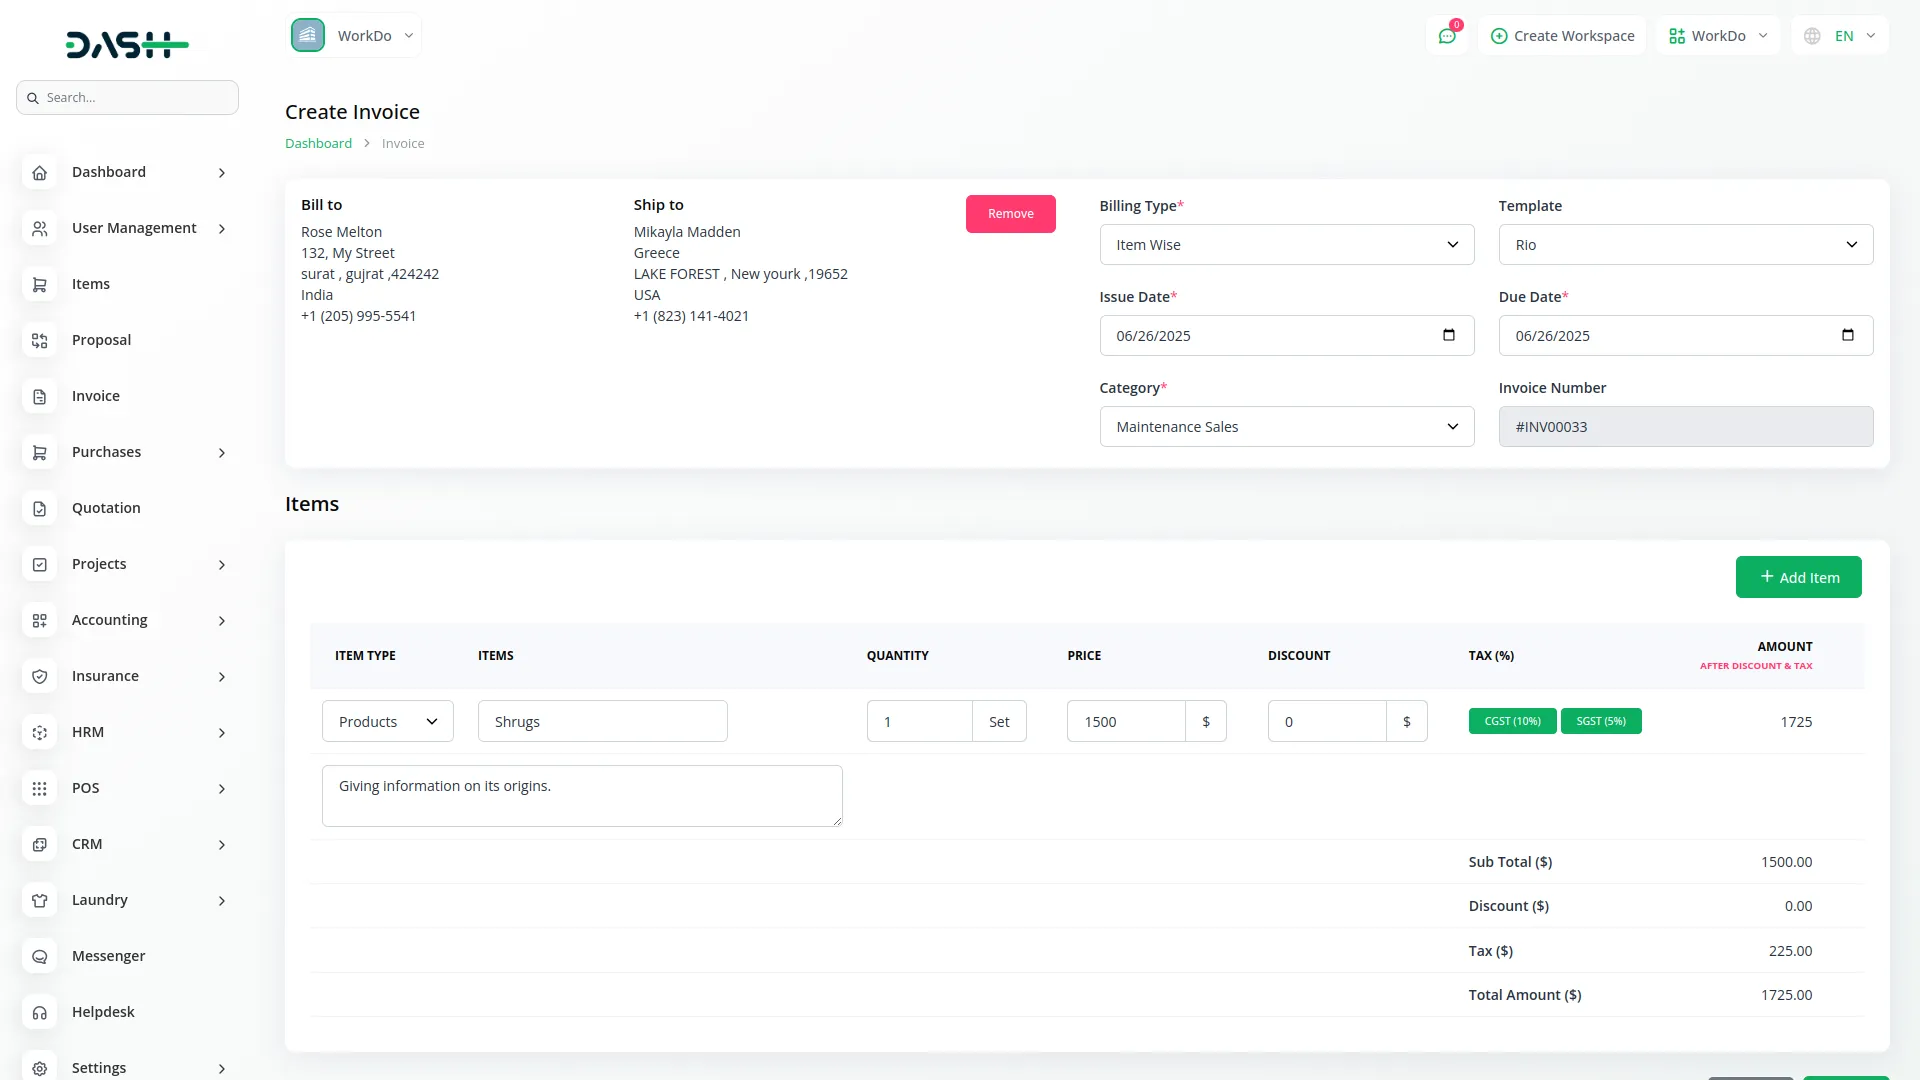Open the Items menu entry
Screen dimensions: 1920x1080
coord(90,284)
